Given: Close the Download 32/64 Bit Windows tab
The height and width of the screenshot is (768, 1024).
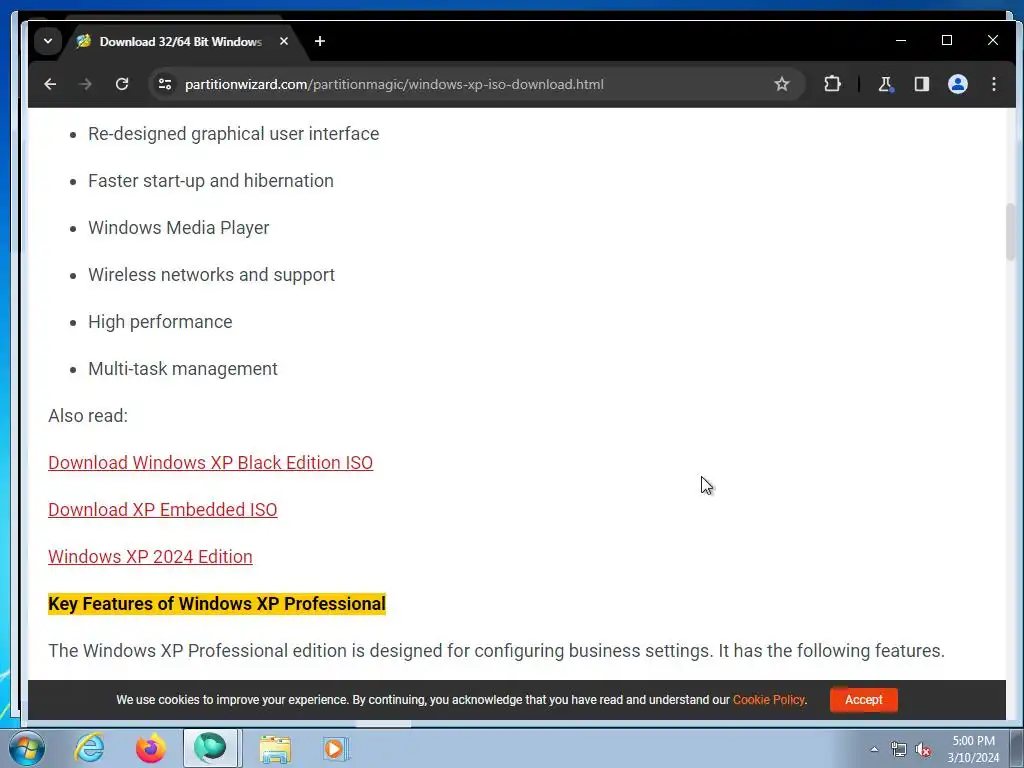Looking at the screenshot, I should [x=283, y=41].
